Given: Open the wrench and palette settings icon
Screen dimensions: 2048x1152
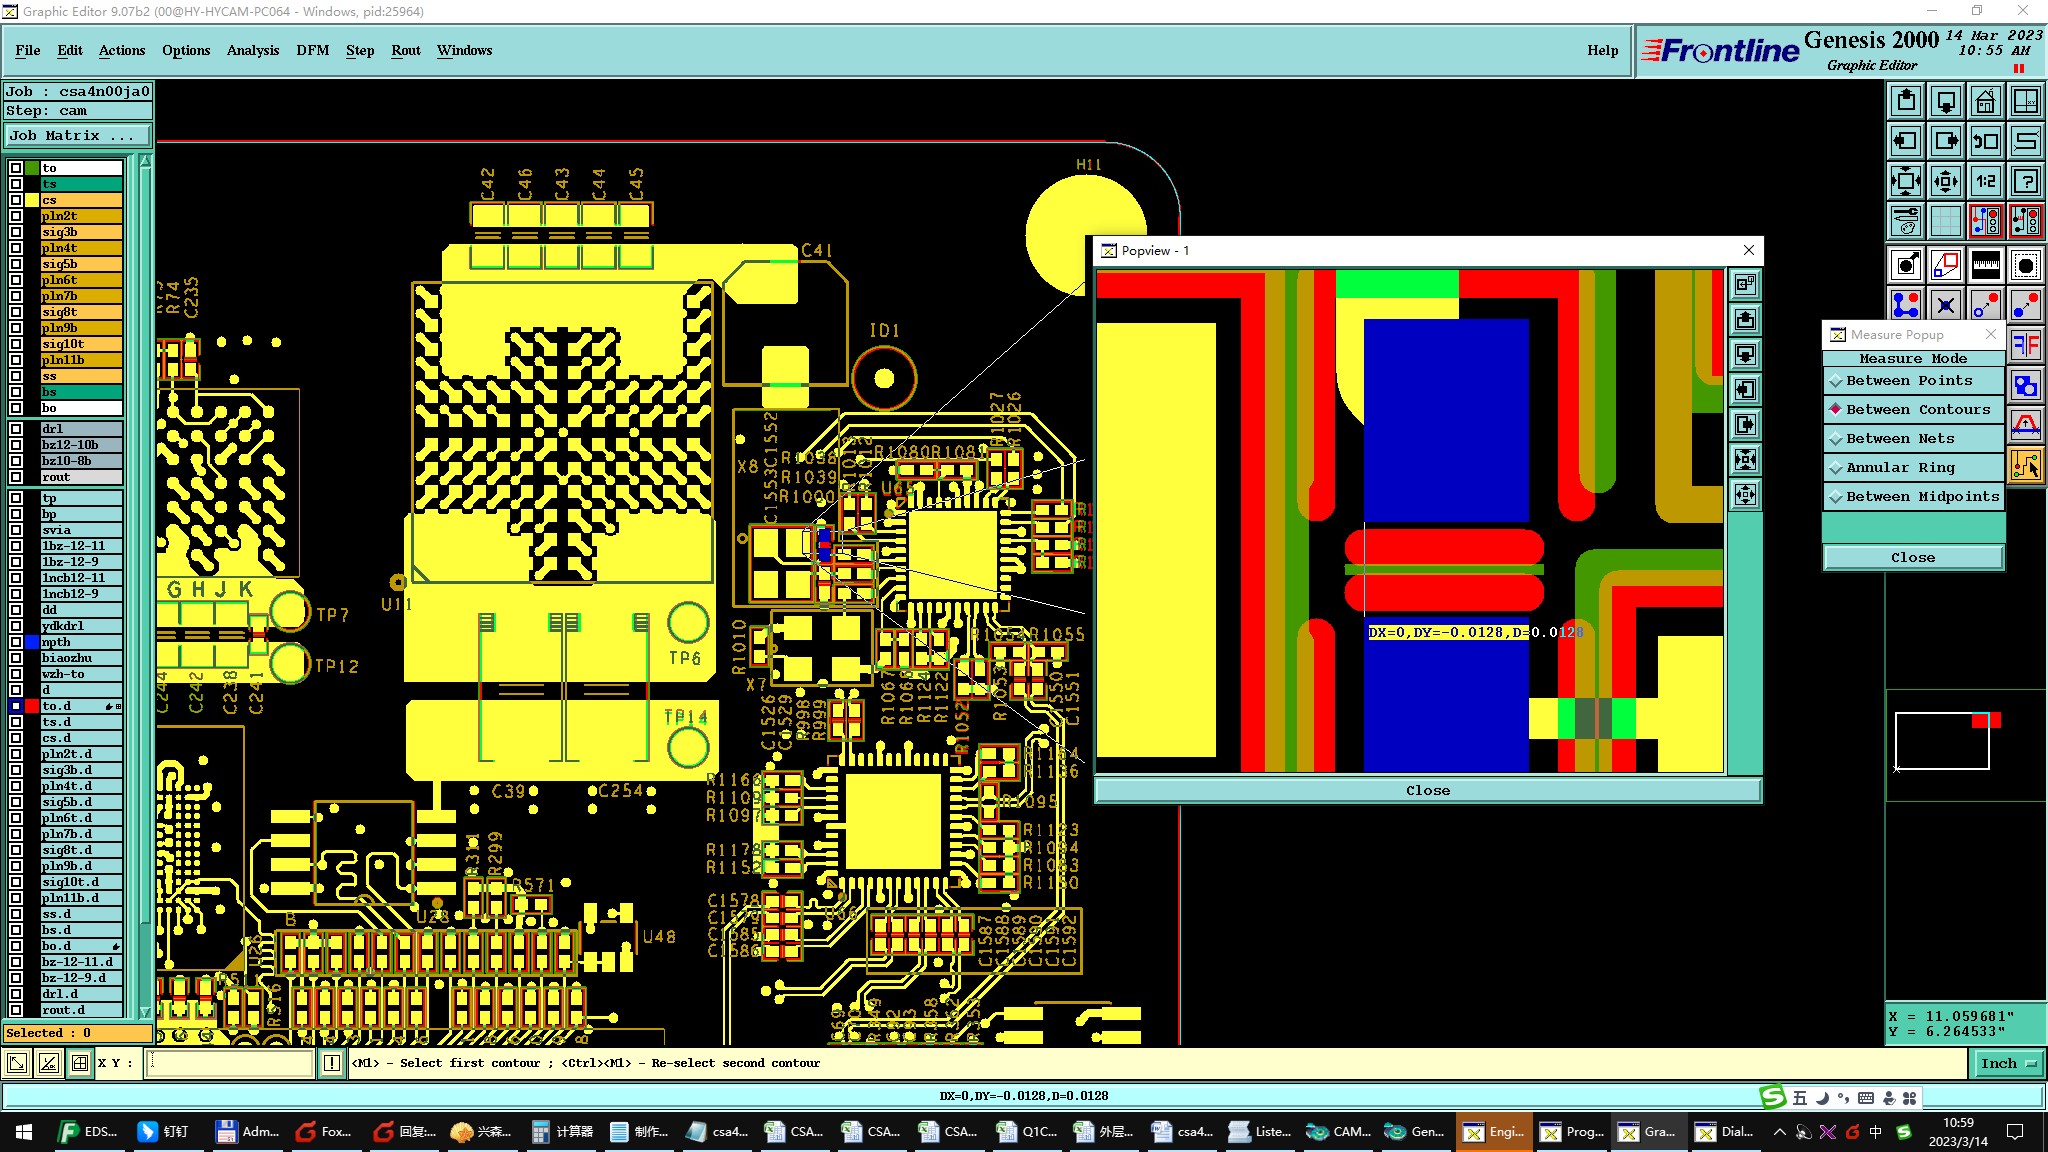Looking at the screenshot, I should (1906, 221).
